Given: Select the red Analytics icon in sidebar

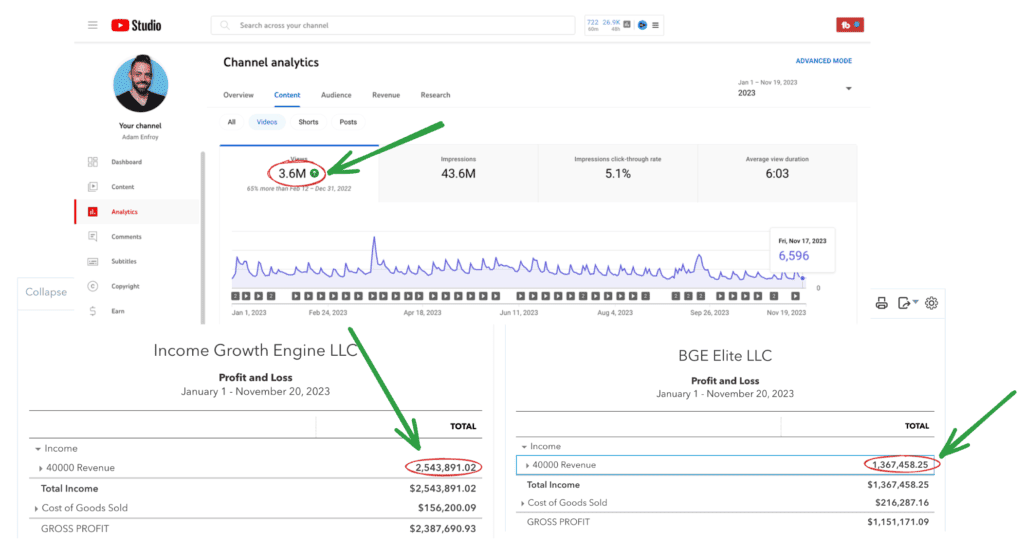Looking at the screenshot, I should click(93, 212).
